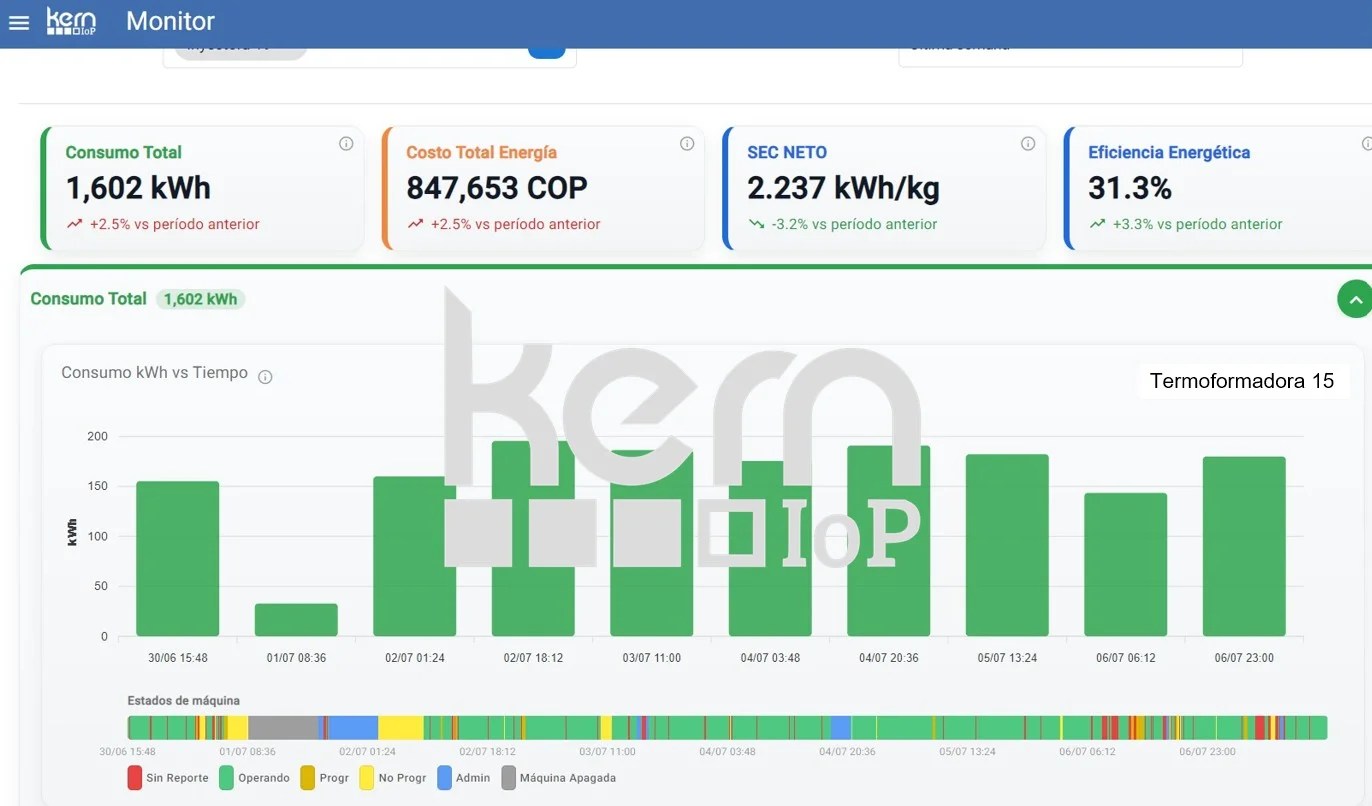Select the short chart bar for 01/07 08:36
Screen dimensions: 1372x806
coord(296,620)
